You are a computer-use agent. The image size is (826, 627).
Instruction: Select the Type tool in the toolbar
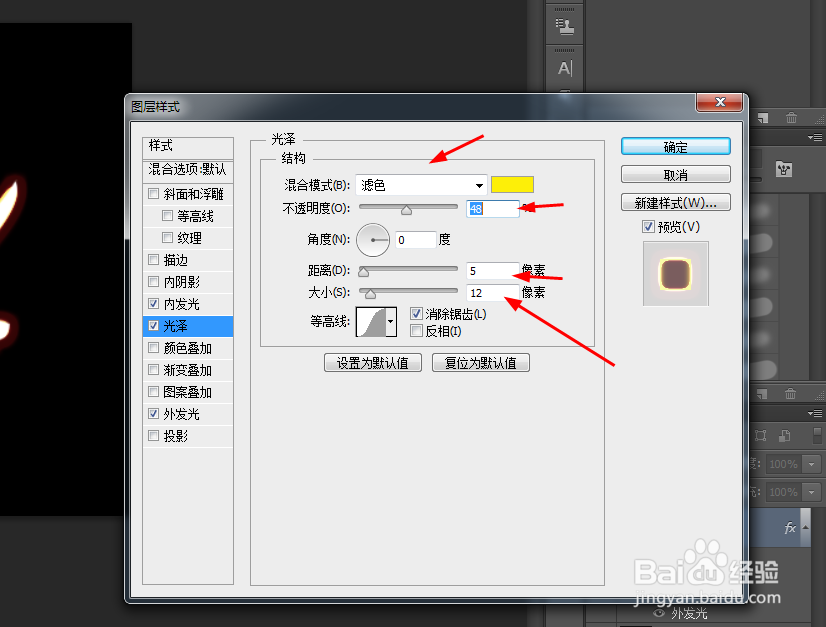pyautogui.click(x=564, y=67)
